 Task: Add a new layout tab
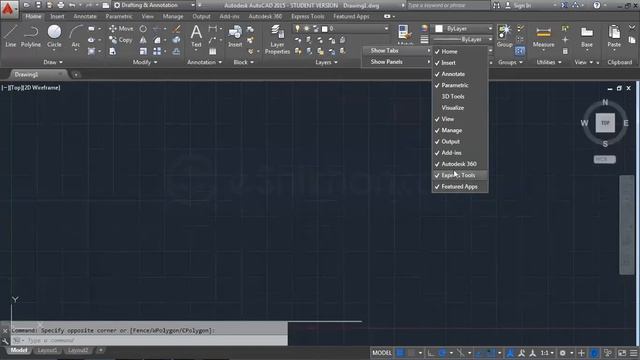[x=100, y=350]
